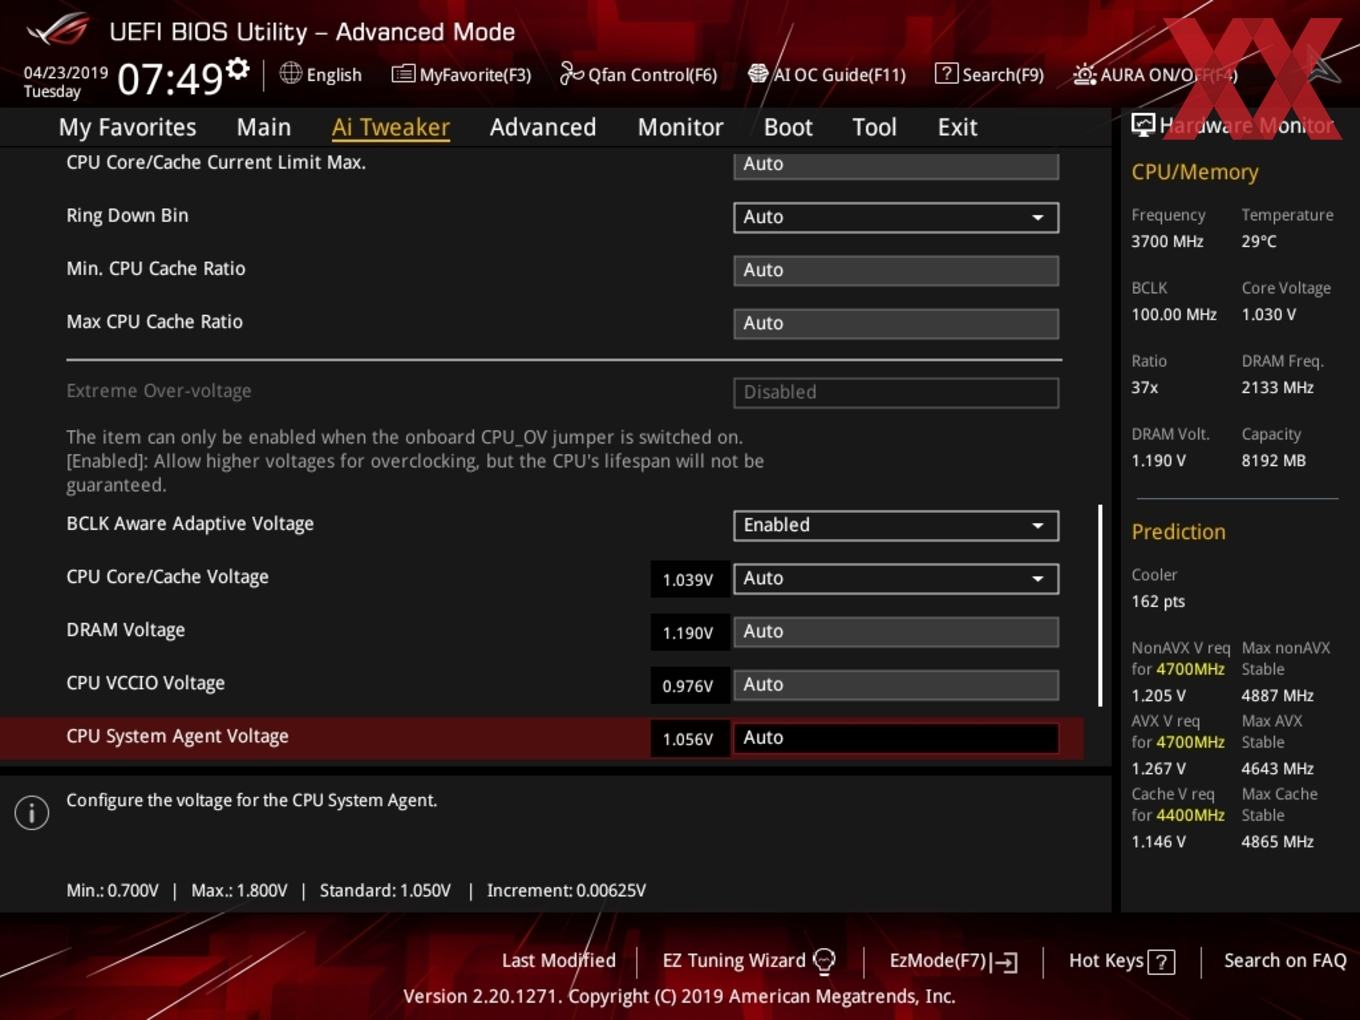Image resolution: width=1360 pixels, height=1020 pixels.
Task: Click the 1.039V core voltage readout
Action: tap(688, 579)
